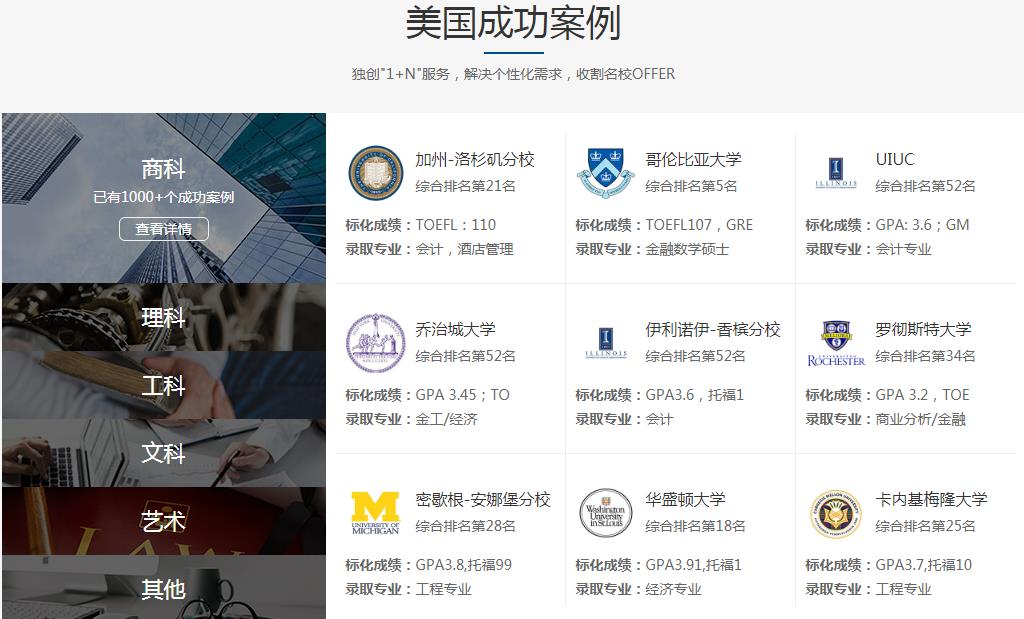Viewport: 1024px width, 619px height.
Task: Click 综合排名第5名 ranking text
Action: pyautogui.click(x=691, y=186)
